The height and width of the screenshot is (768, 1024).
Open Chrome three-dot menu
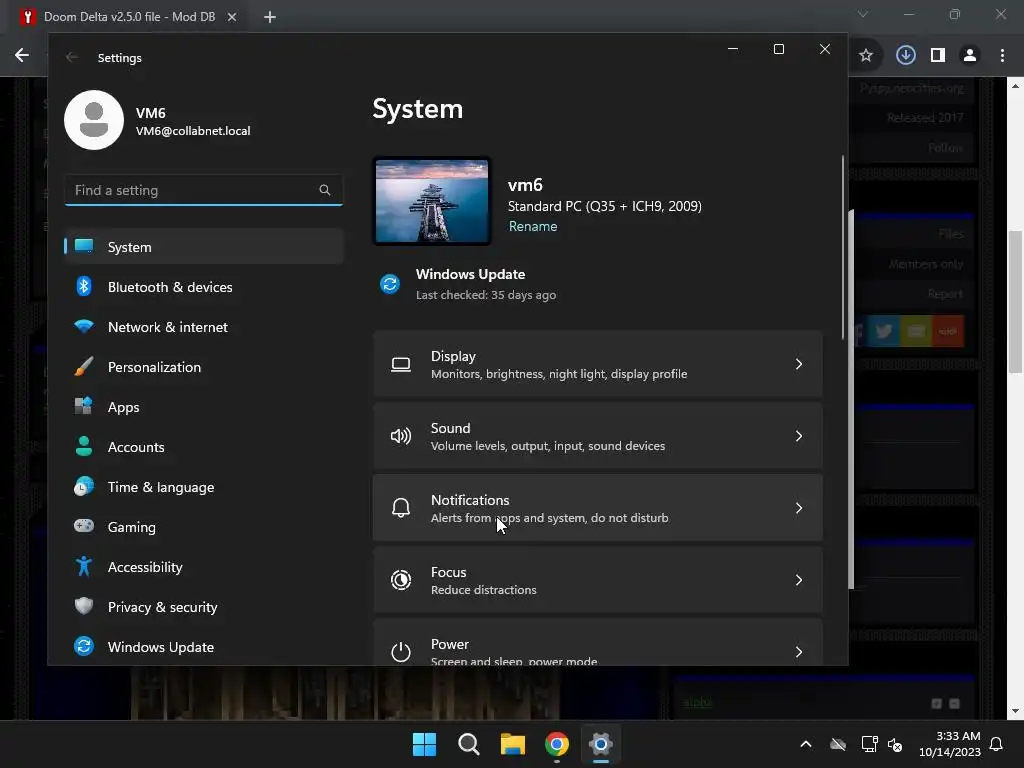[x=1002, y=56]
